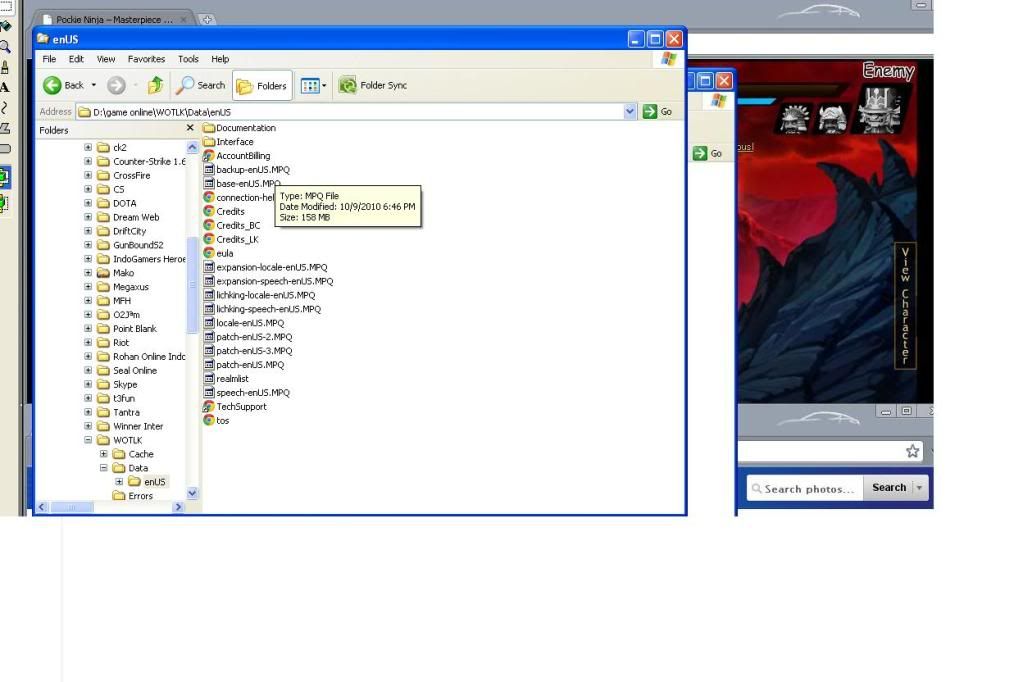Expand the DOTA folder node
The image size is (1023, 682).
88,203
